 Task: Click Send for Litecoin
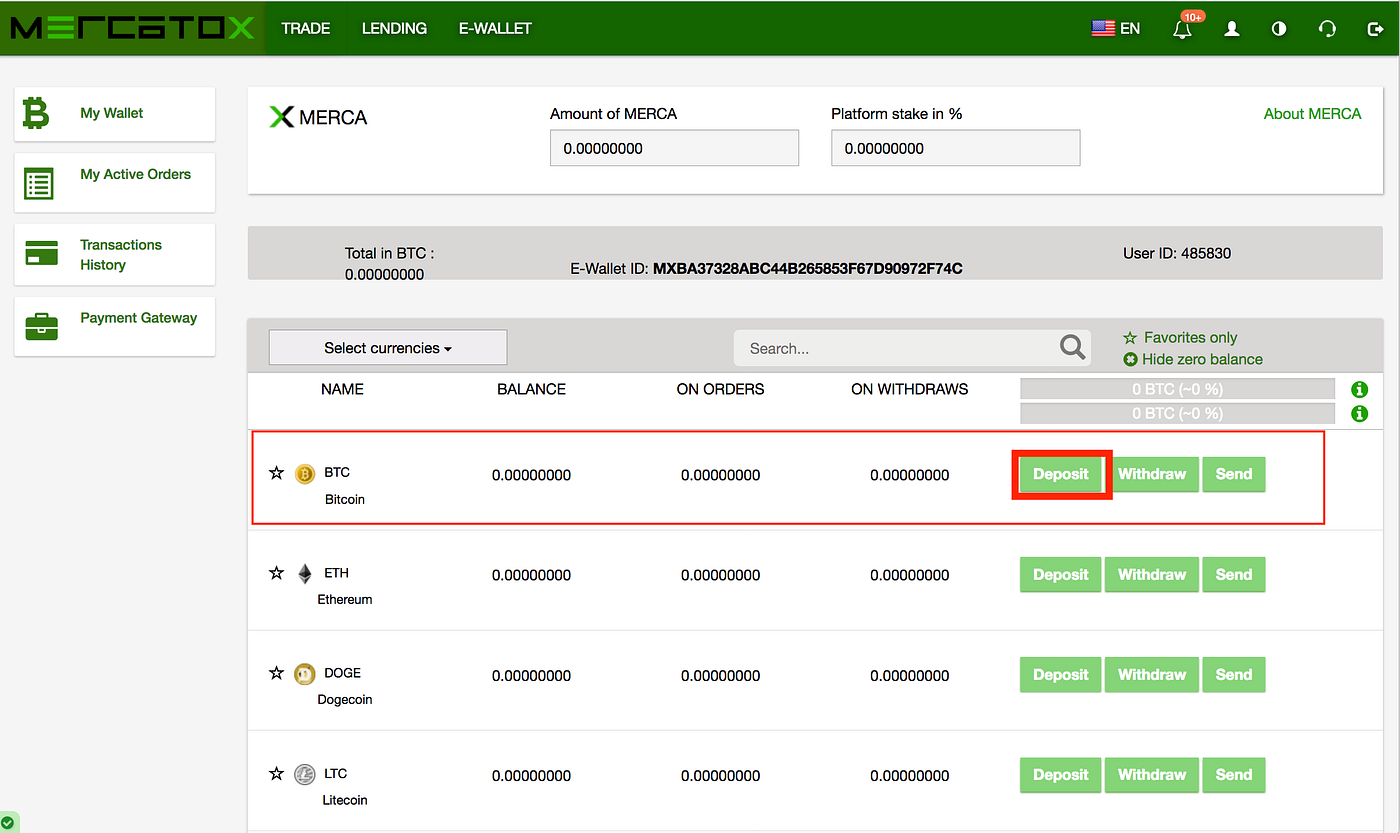click(x=1234, y=775)
